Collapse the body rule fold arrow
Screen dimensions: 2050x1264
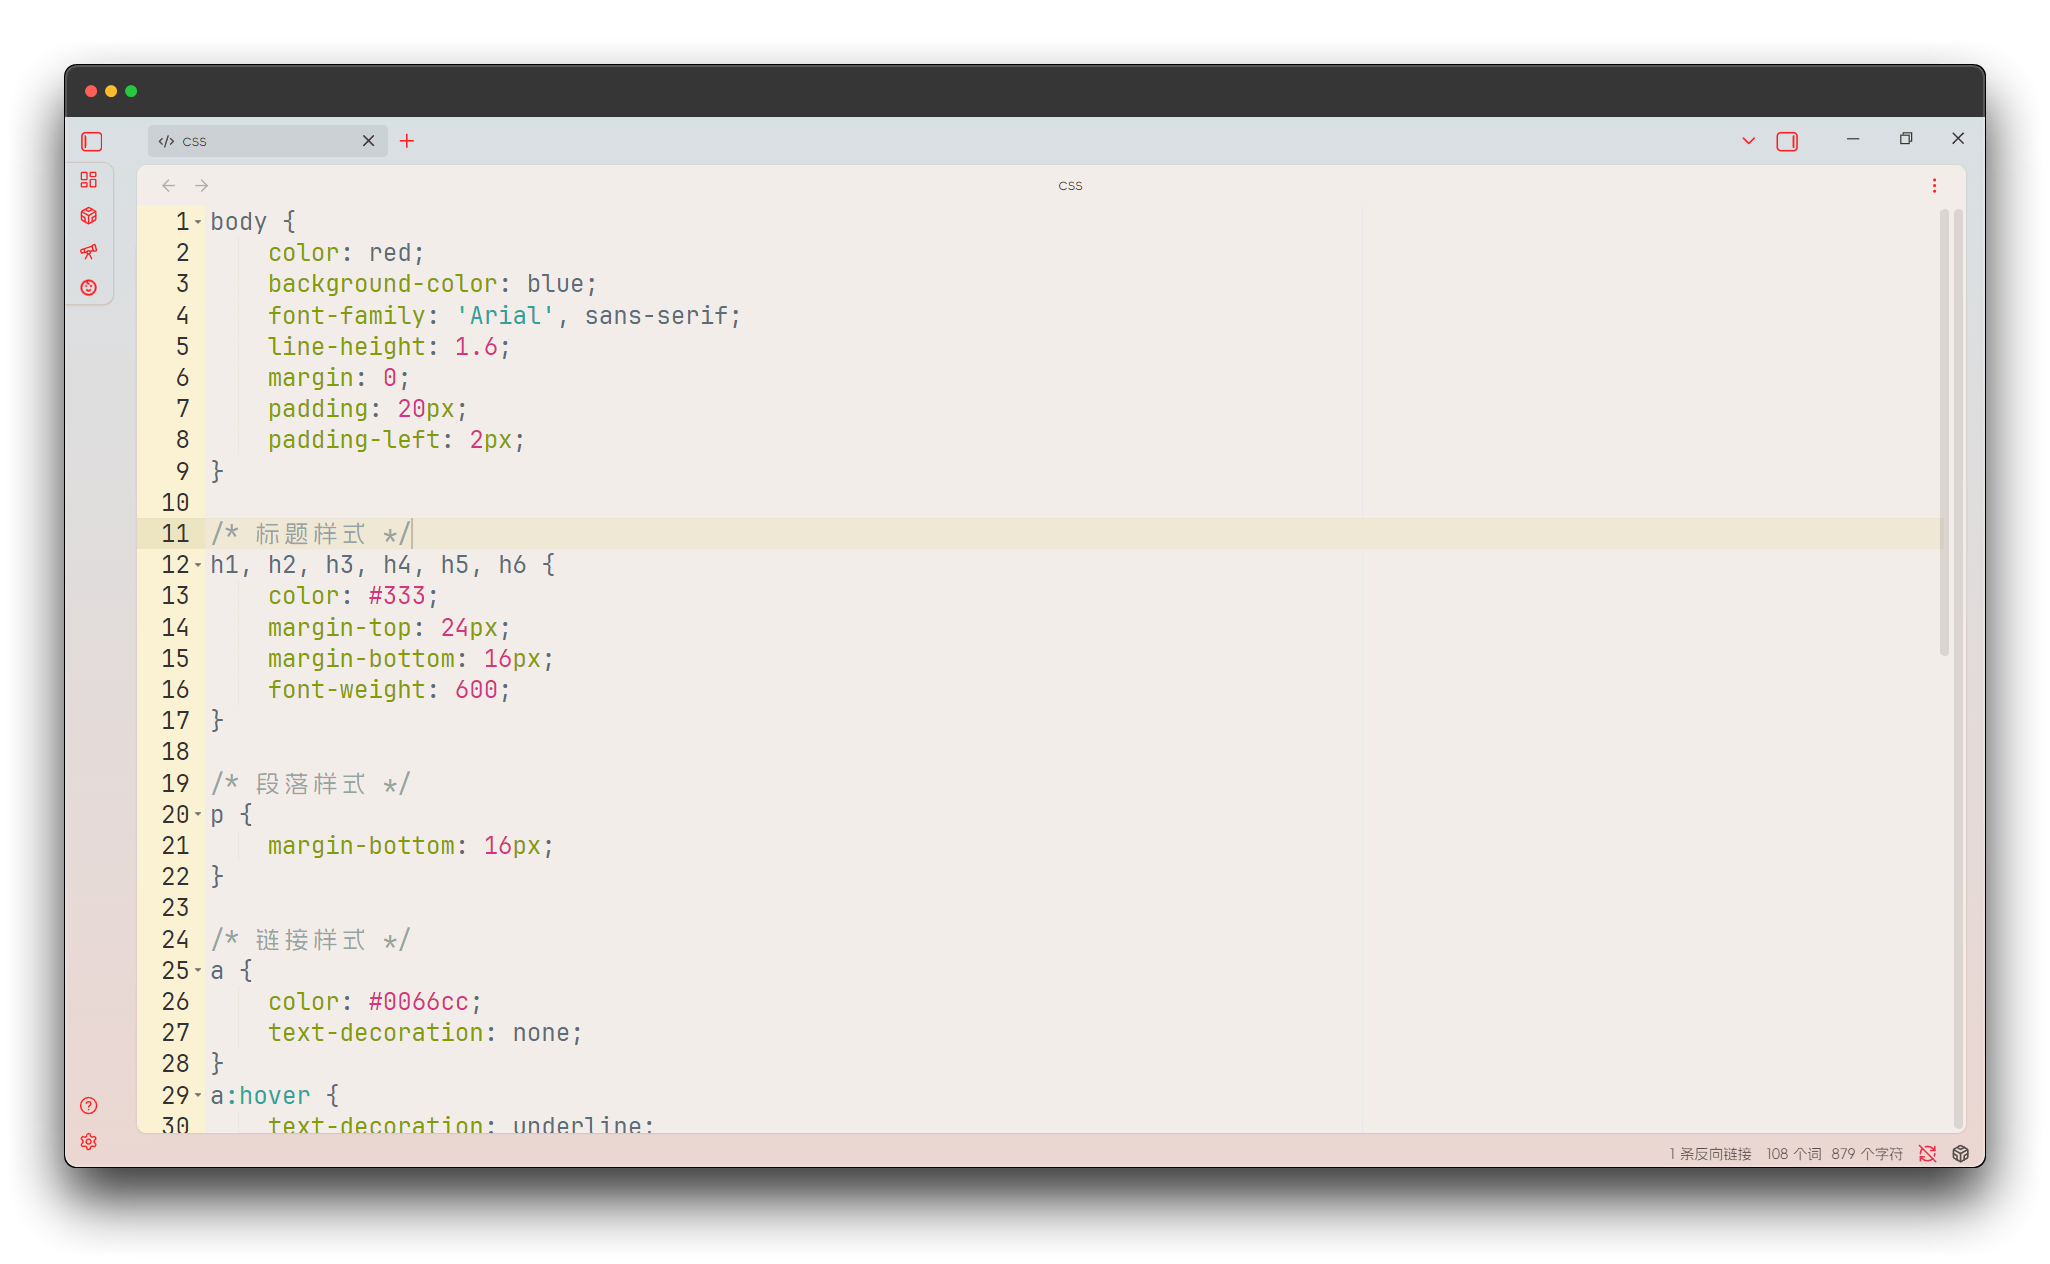coord(198,222)
